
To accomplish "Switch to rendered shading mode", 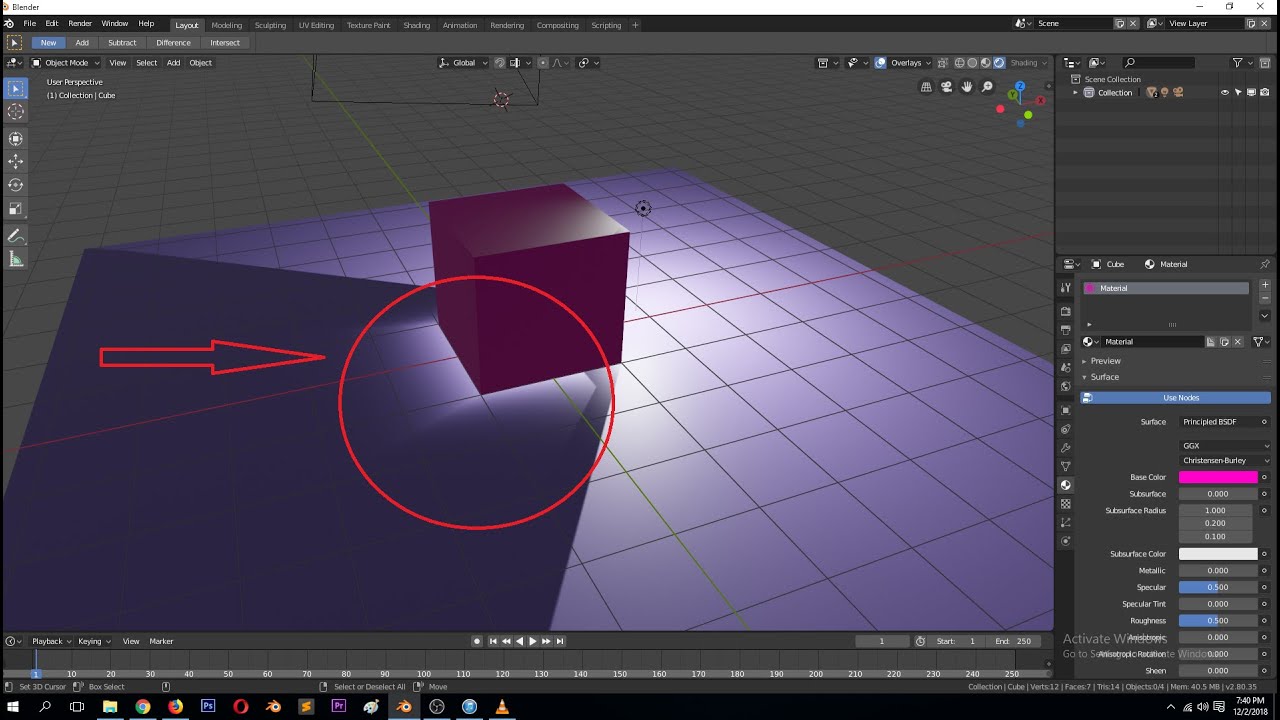I will point(999,63).
